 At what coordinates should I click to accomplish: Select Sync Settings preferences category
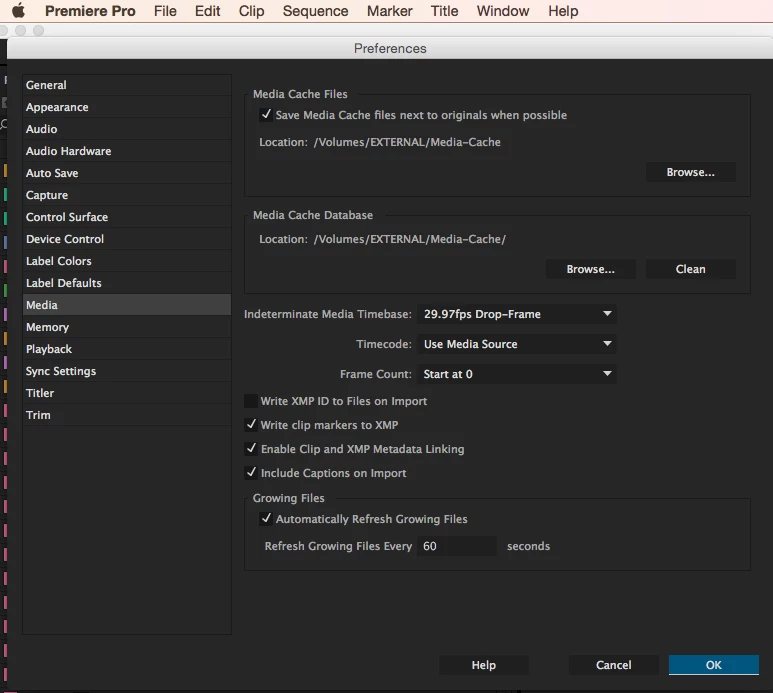[x=127, y=371]
